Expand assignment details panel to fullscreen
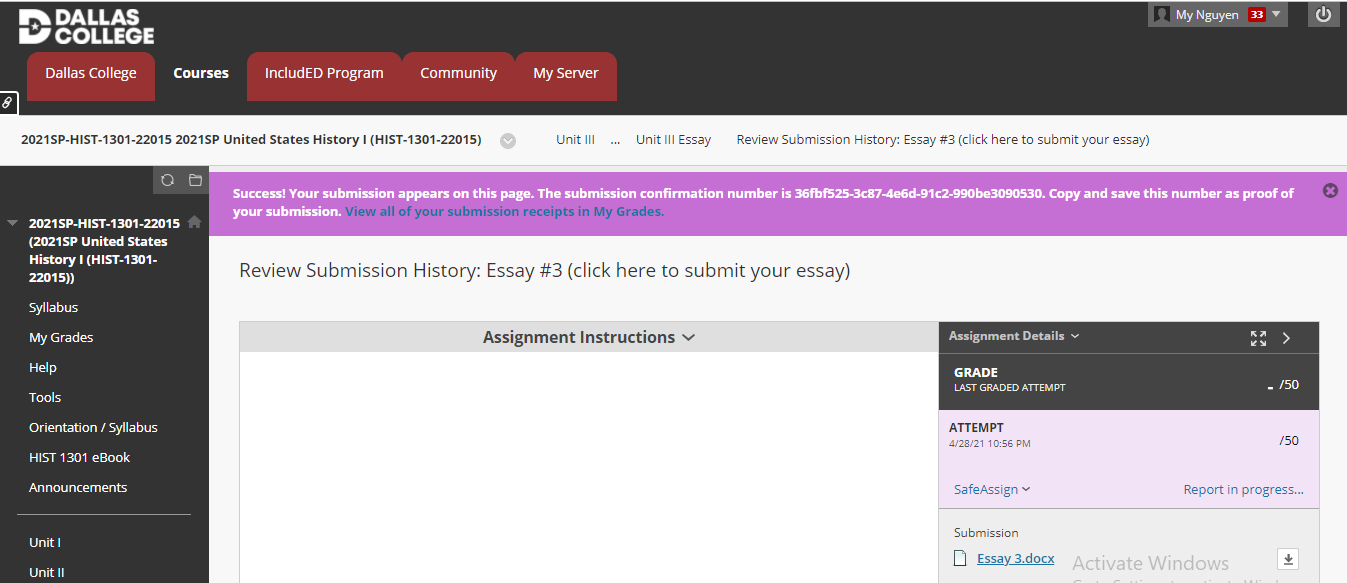The image size is (1347, 583). point(1258,338)
